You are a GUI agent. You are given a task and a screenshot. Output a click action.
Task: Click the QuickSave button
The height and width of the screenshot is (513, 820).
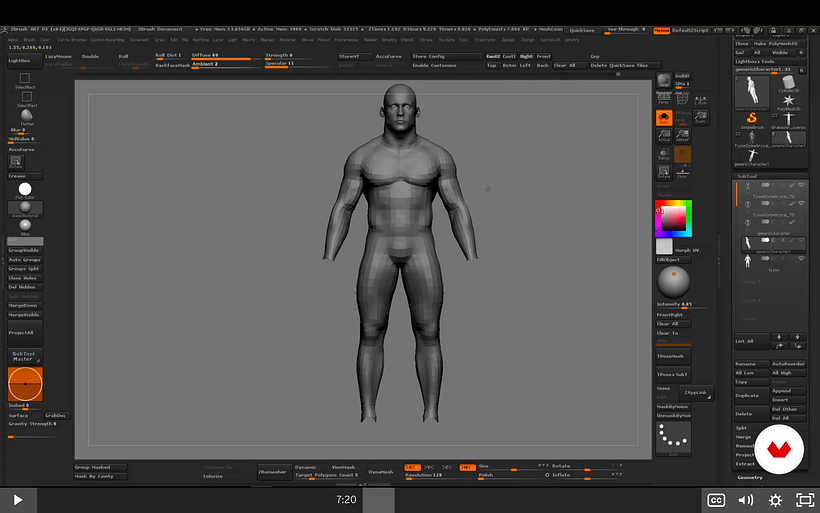(x=582, y=30)
